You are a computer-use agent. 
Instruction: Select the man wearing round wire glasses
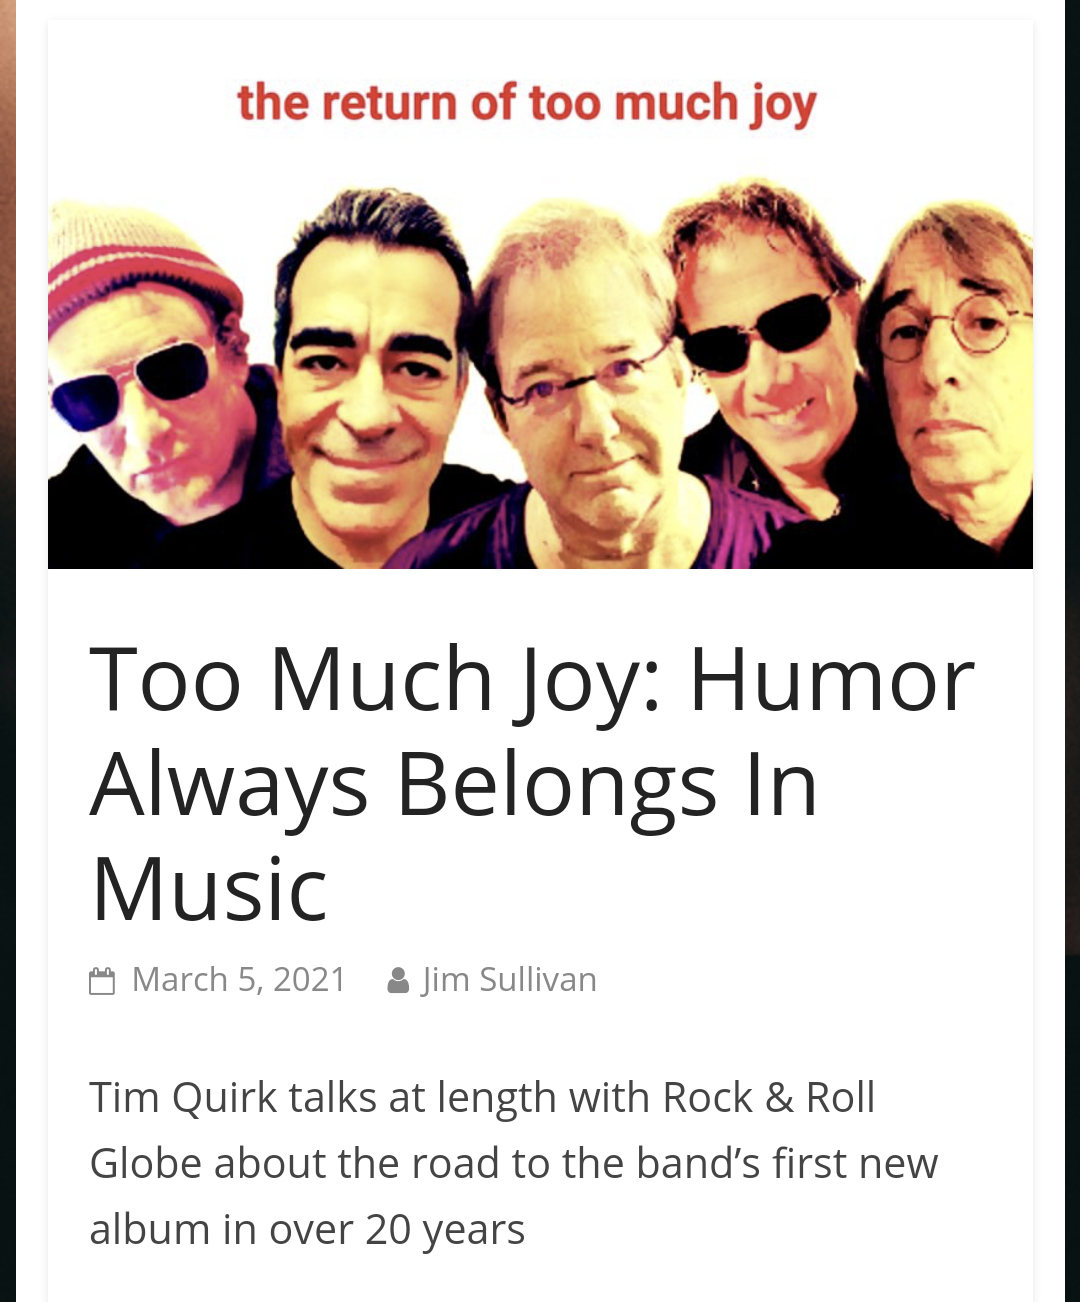[955, 370]
